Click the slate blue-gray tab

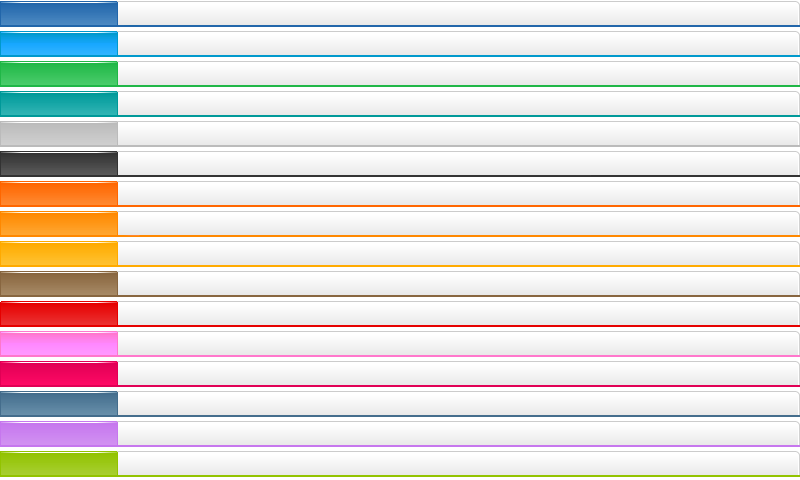(59, 404)
